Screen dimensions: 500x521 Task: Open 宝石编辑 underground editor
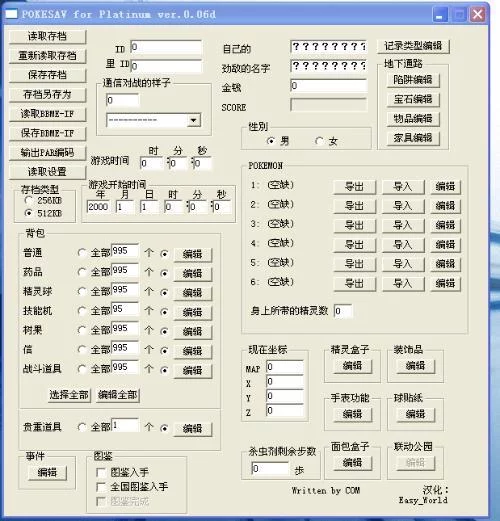413,99
